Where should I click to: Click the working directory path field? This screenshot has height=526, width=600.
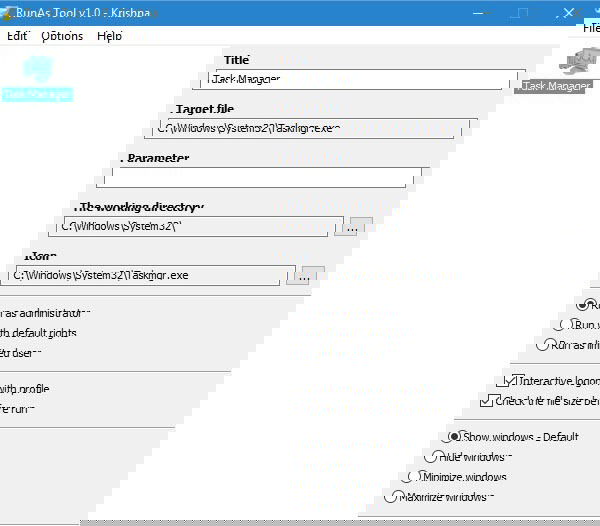click(x=196, y=226)
